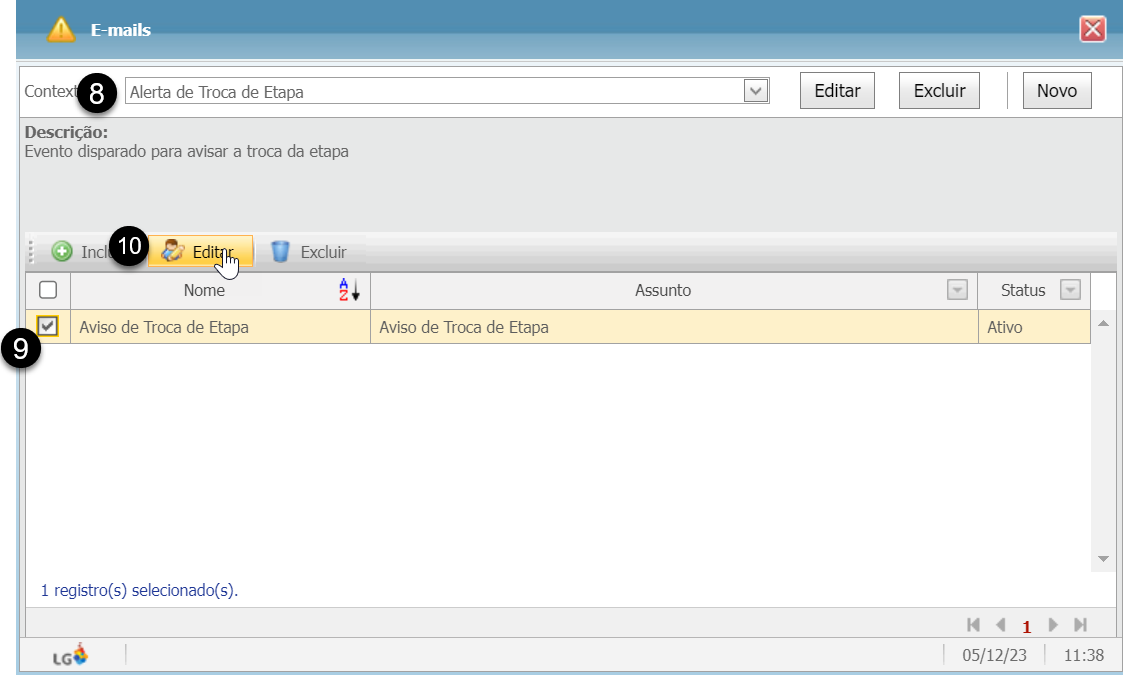Select Assunto cell Aviso de Troca de Etapa
The image size is (1123, 675).
click(674, 327)
